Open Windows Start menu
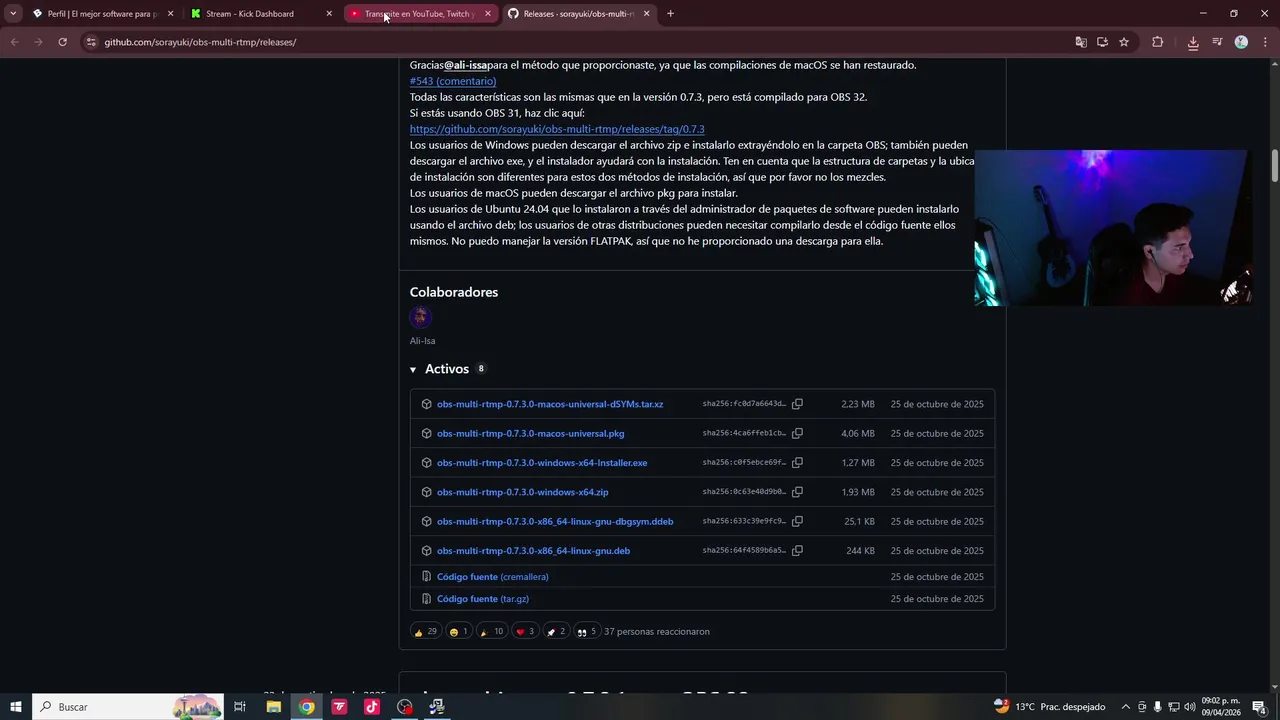The width and height of the screenshot is (1280, 720). [16, 707]
